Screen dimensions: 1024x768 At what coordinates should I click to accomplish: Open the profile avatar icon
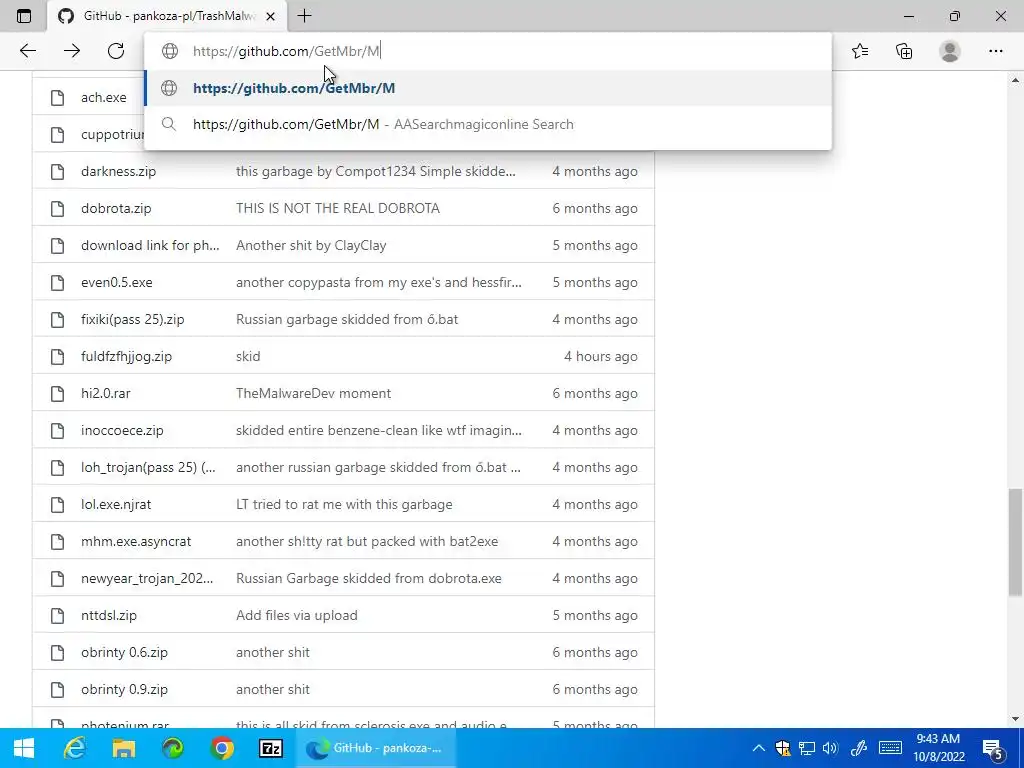950,51
